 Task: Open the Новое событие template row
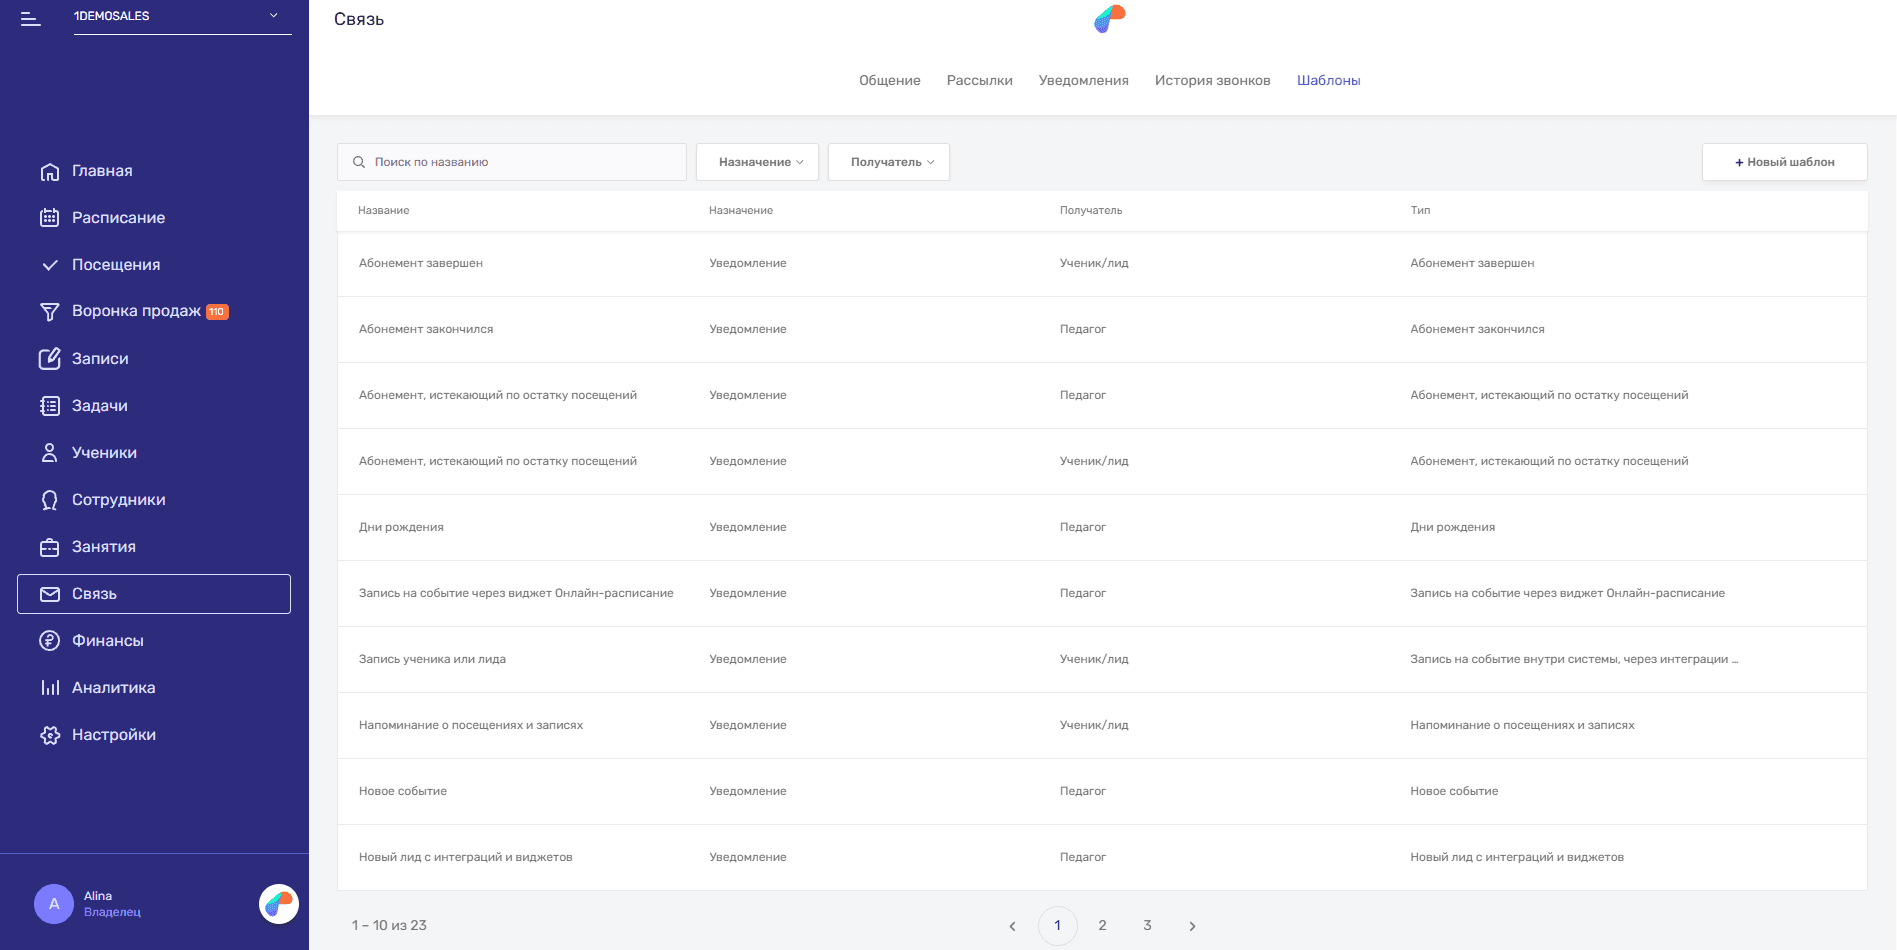[1102, 792]
